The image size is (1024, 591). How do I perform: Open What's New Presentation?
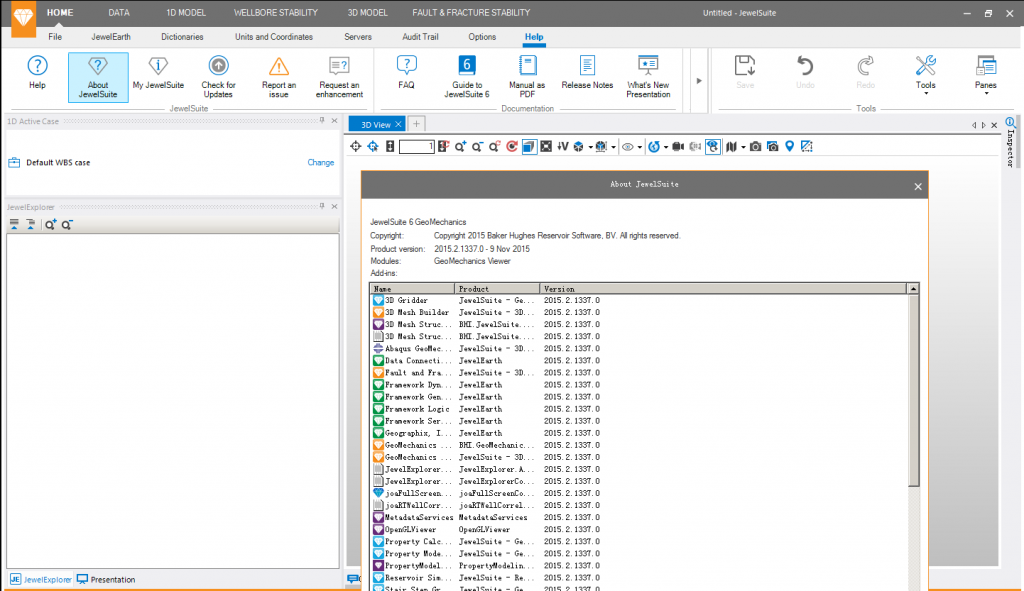click(648, 77)
